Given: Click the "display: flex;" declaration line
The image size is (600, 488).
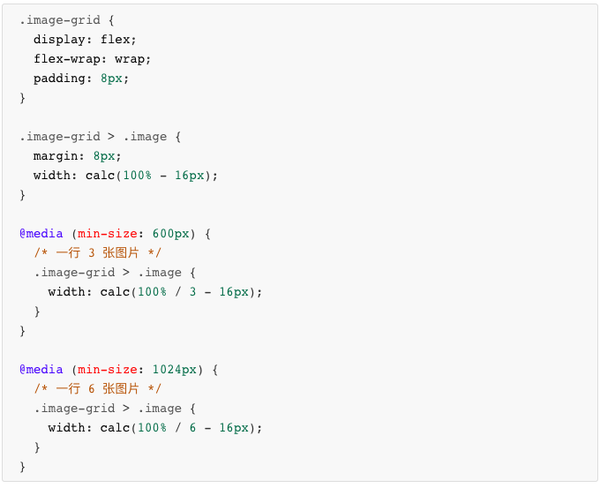Looking at the screenshot, I should pyautogui.click(x=84, y=39).
